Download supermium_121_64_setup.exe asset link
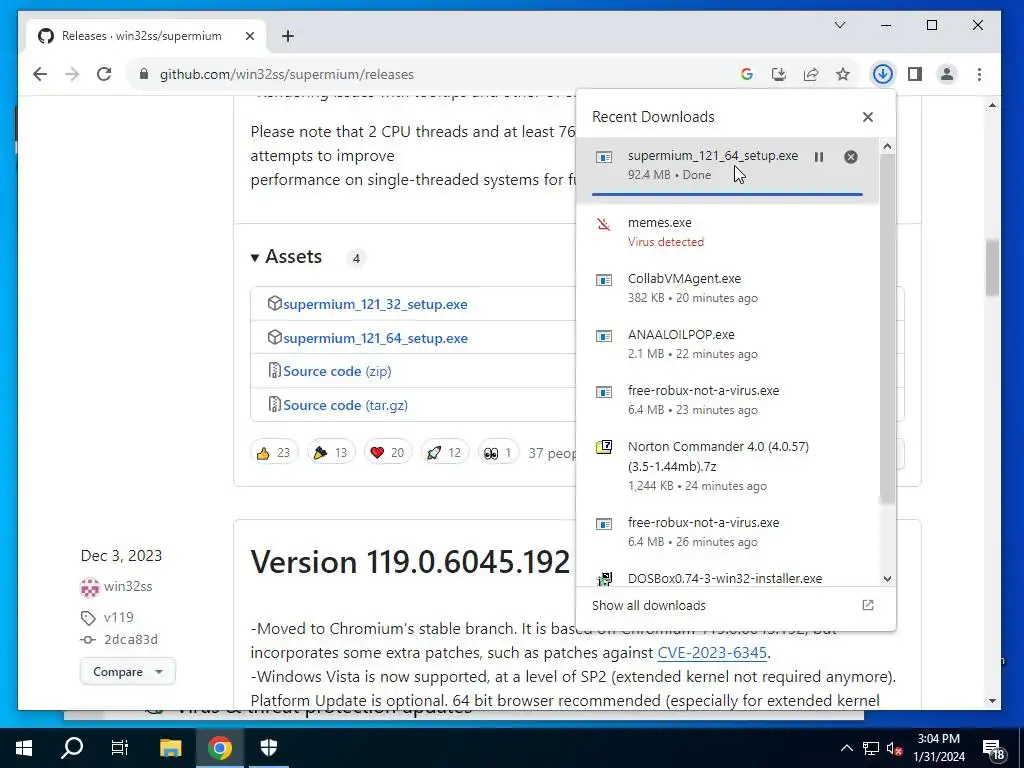Image resolution: width=1024 pixels, height=768 pixels. (375, 338)
